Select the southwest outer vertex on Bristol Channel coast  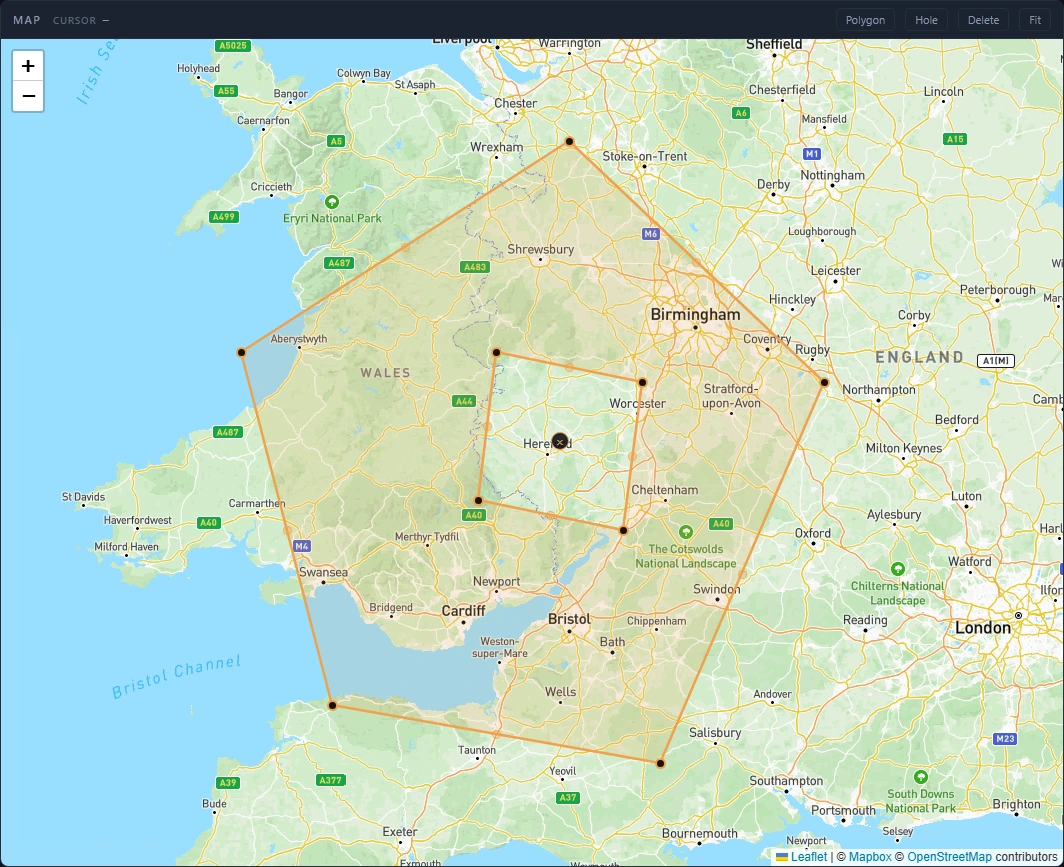332,706
